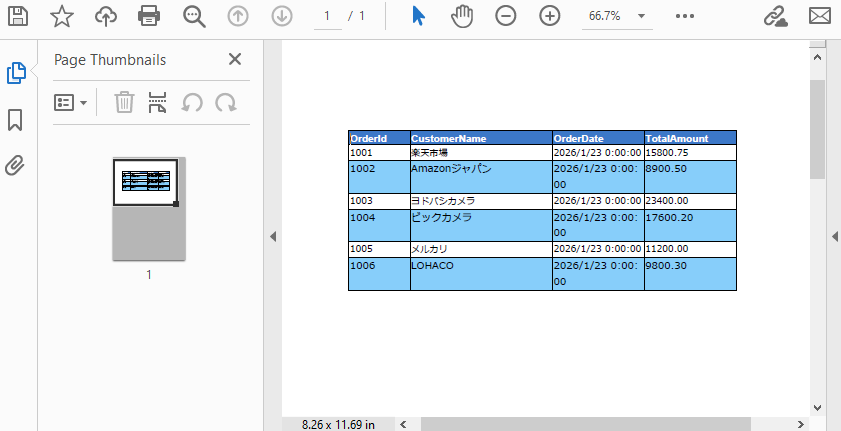Close the Page Thumbnails panel

pos(235,59)
